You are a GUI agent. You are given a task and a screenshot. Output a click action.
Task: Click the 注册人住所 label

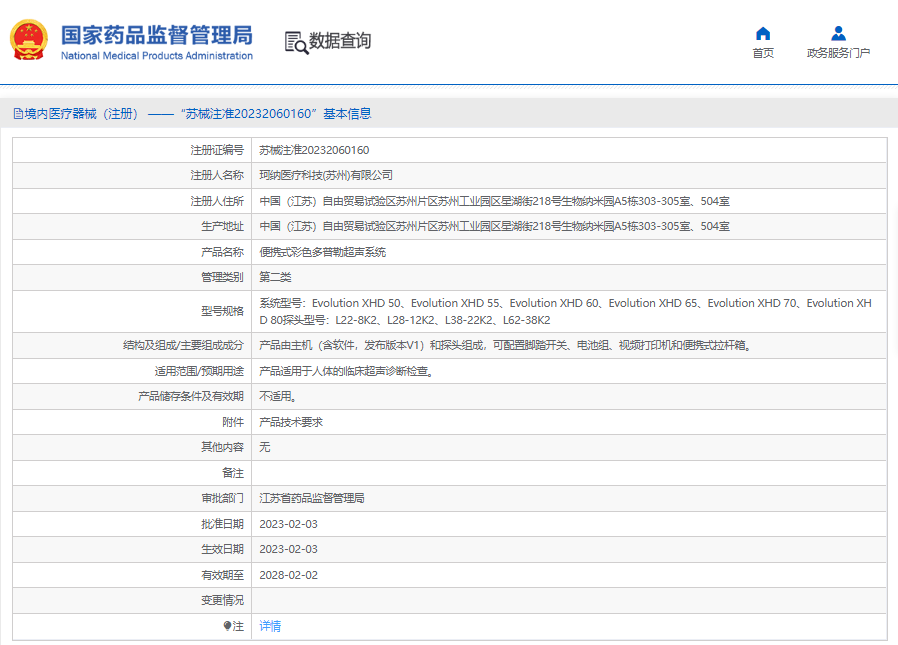click(217, 201)
